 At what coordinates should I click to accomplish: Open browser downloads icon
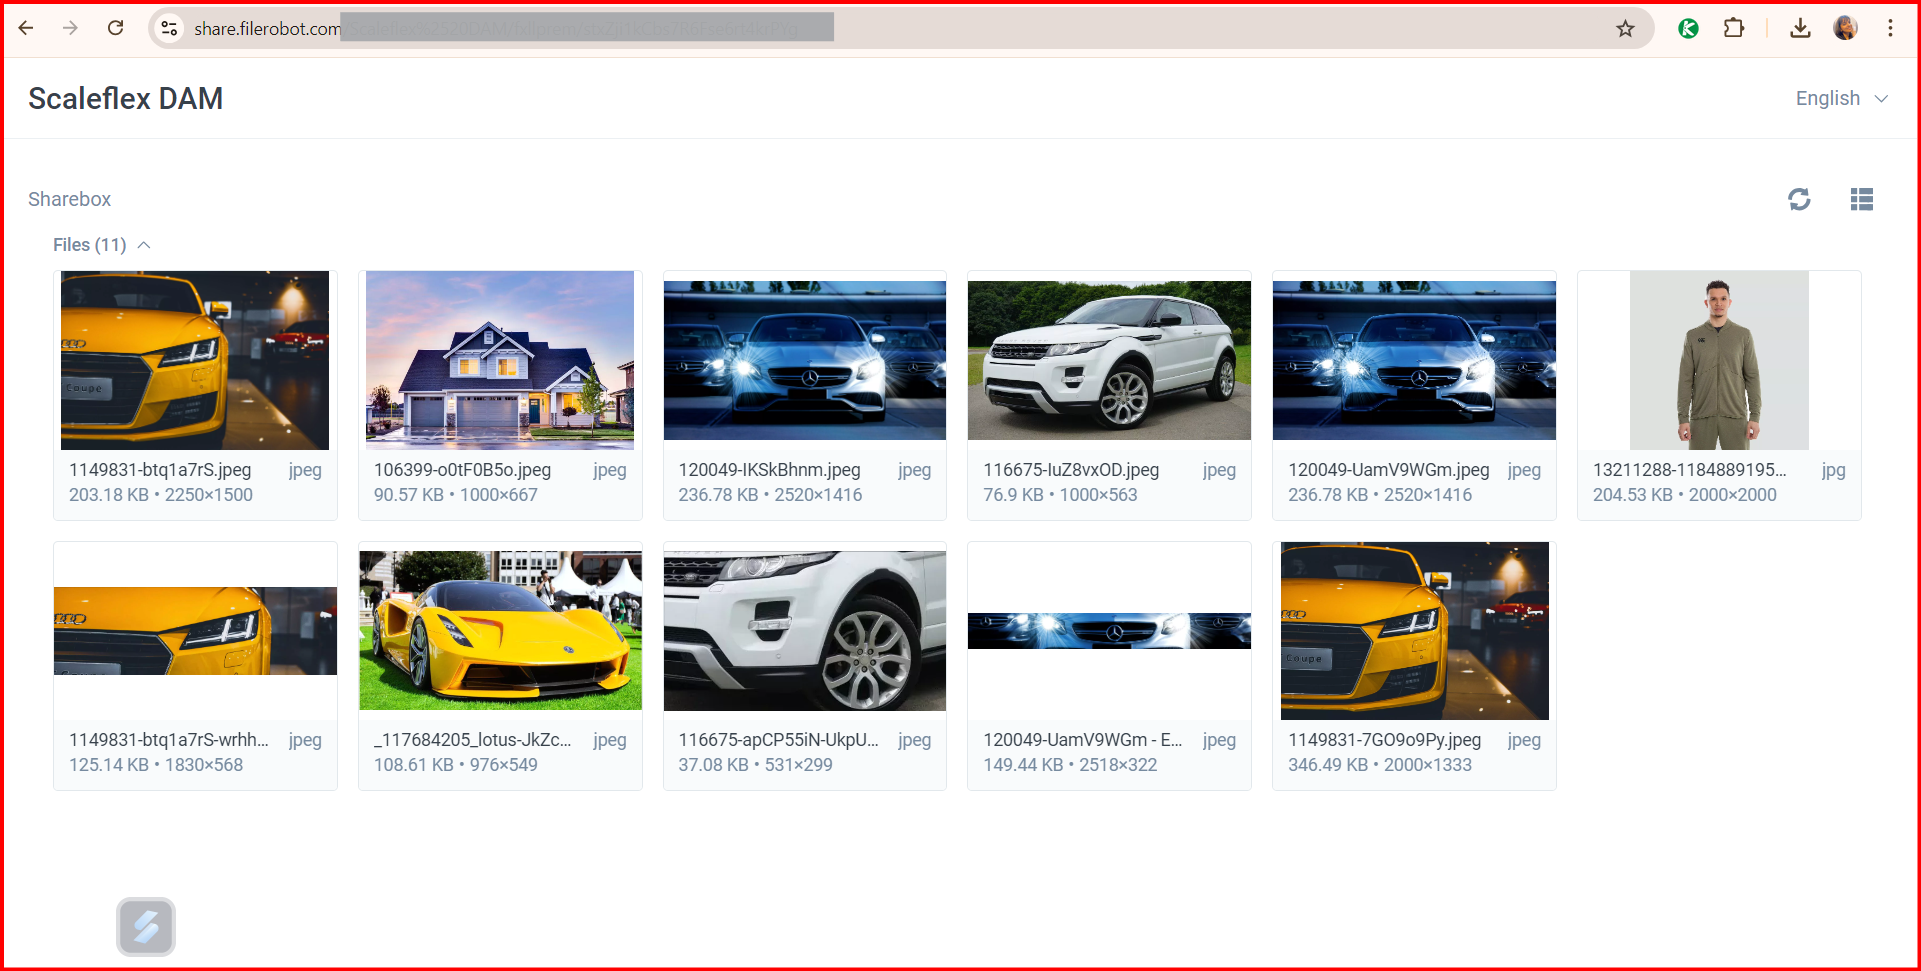(1800, 28)
